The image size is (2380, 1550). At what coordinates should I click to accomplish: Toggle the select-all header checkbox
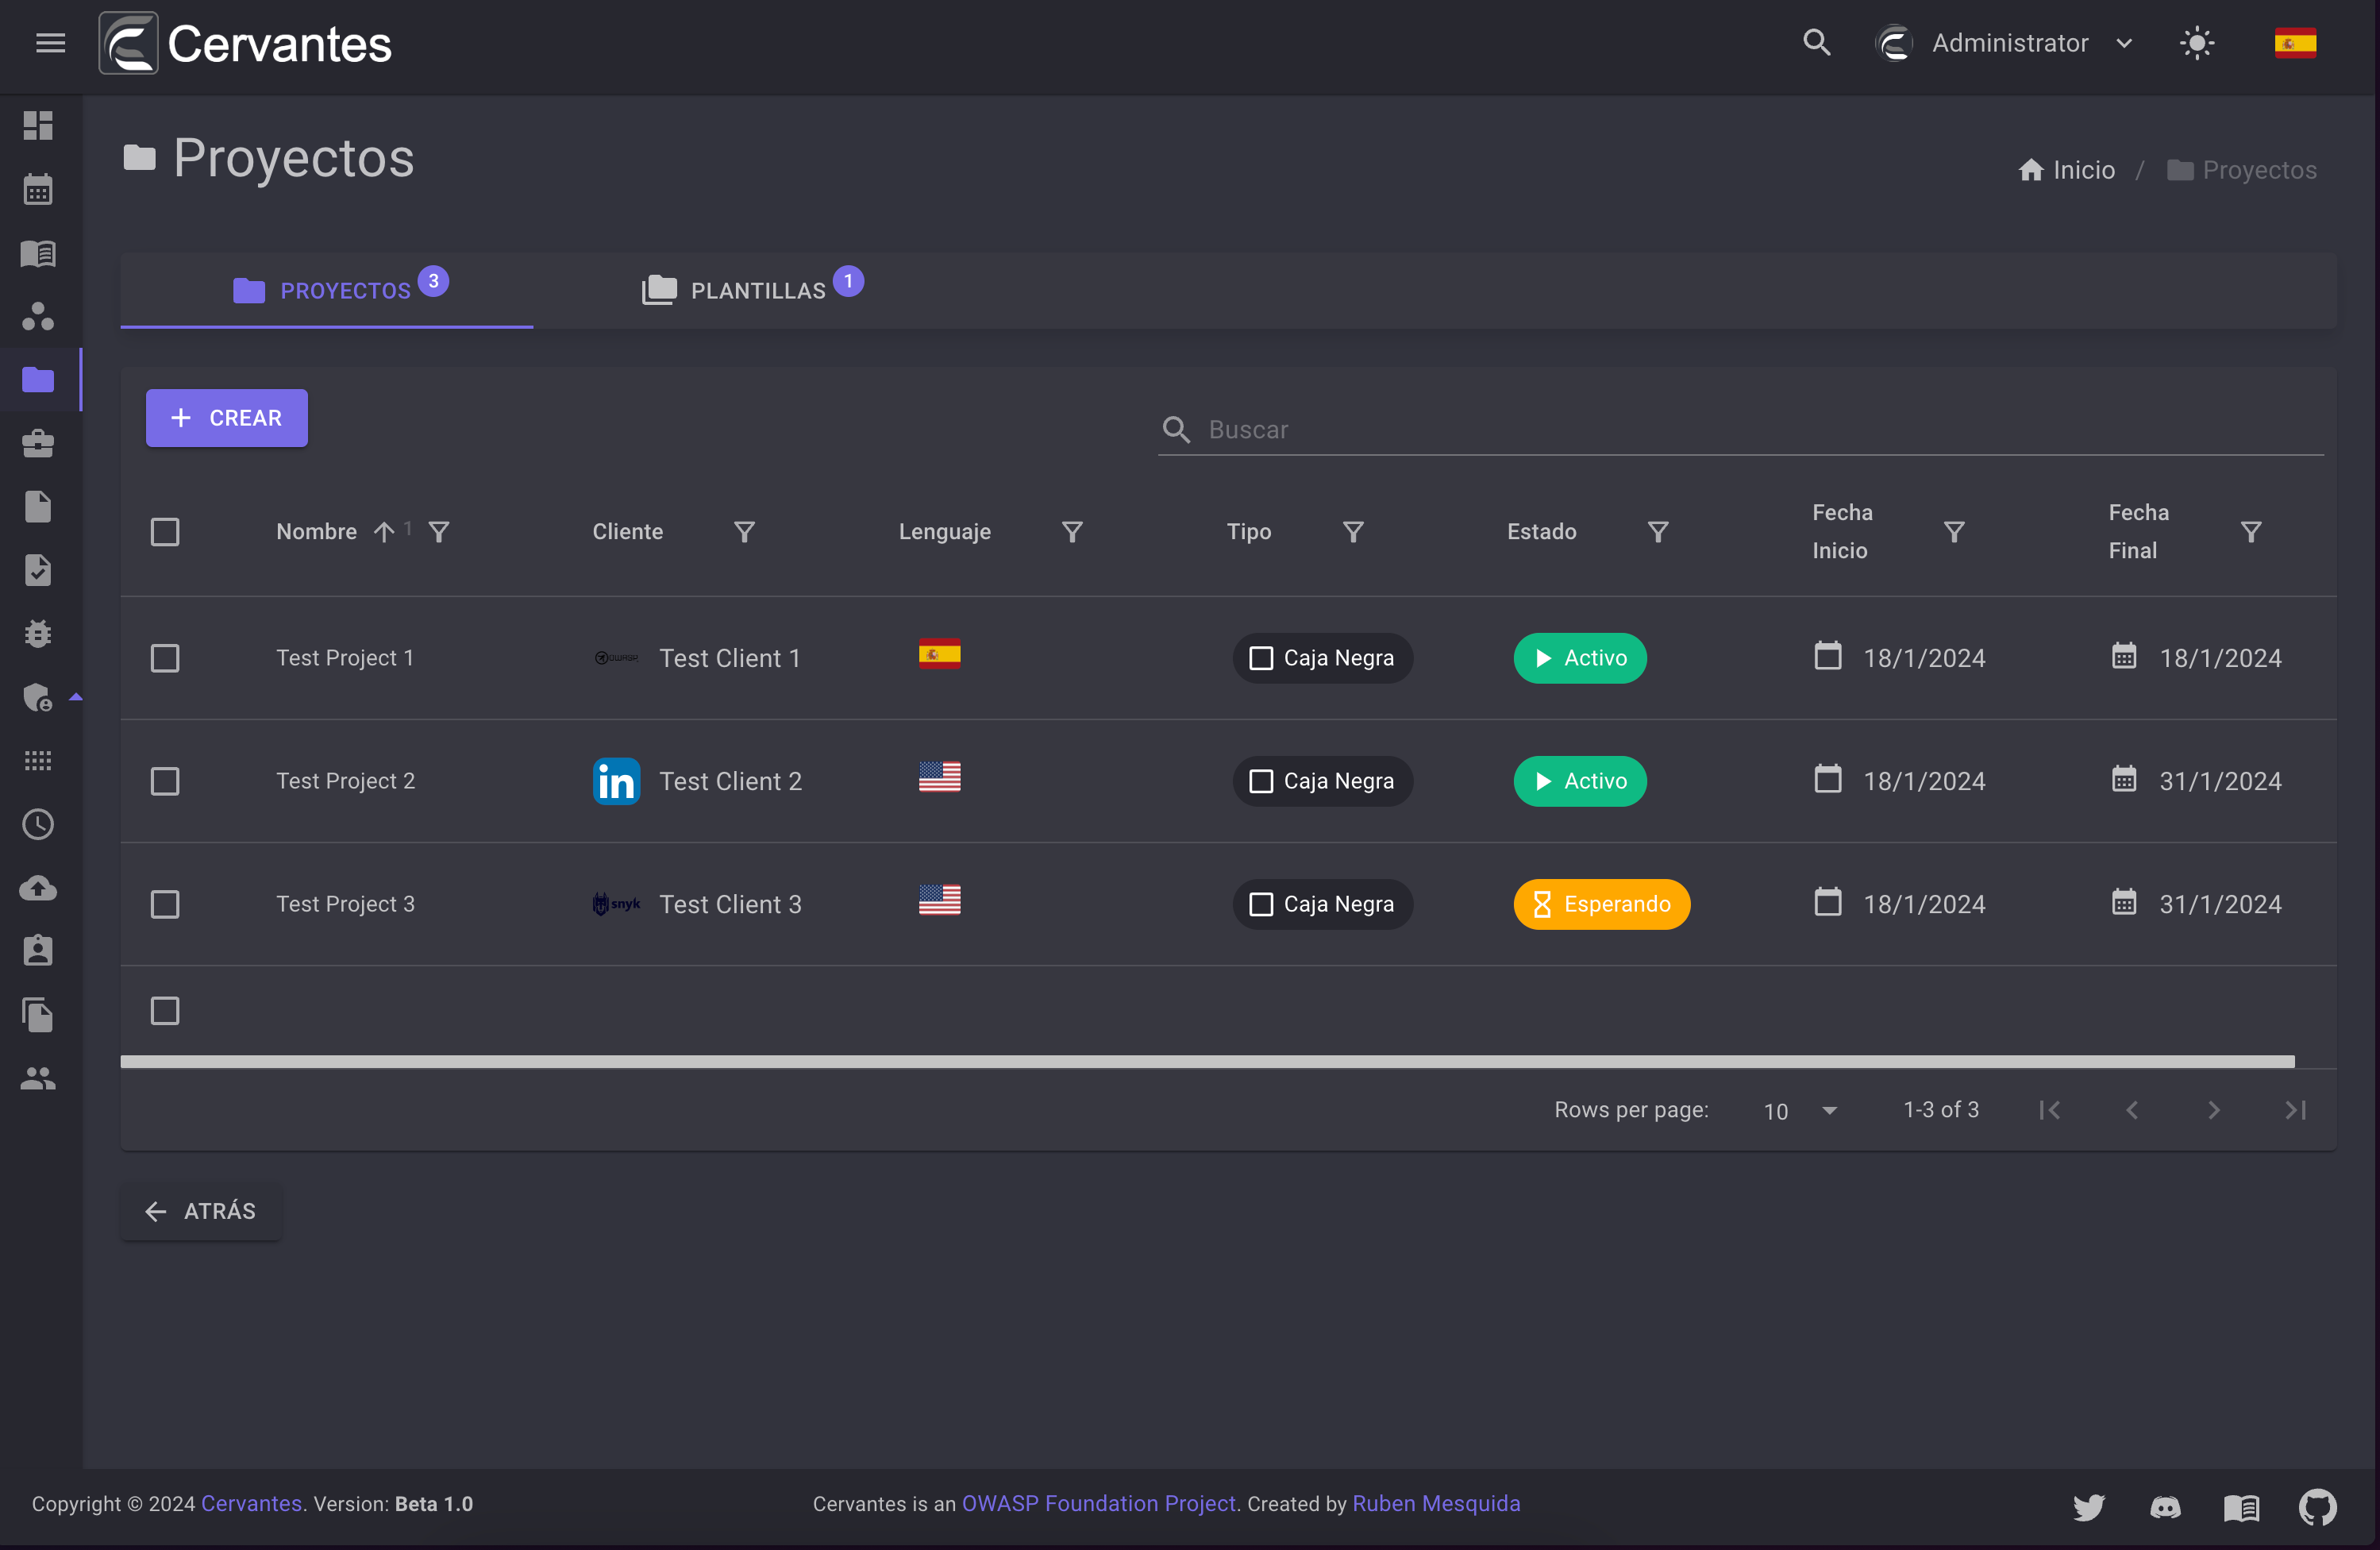click(x=165, y=532)
